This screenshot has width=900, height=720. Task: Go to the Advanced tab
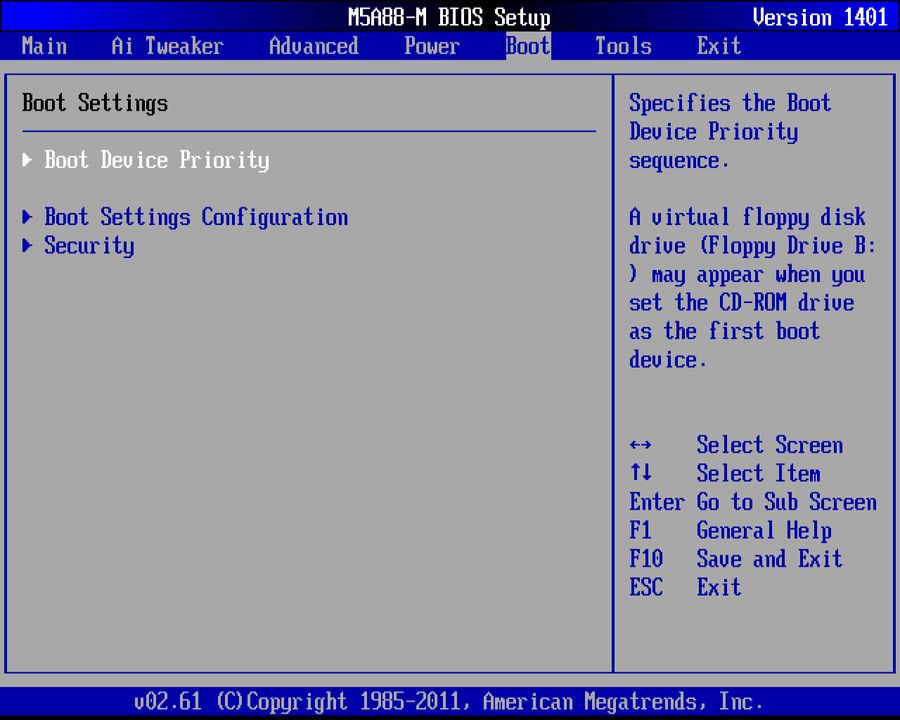click(x=313, y=46)
